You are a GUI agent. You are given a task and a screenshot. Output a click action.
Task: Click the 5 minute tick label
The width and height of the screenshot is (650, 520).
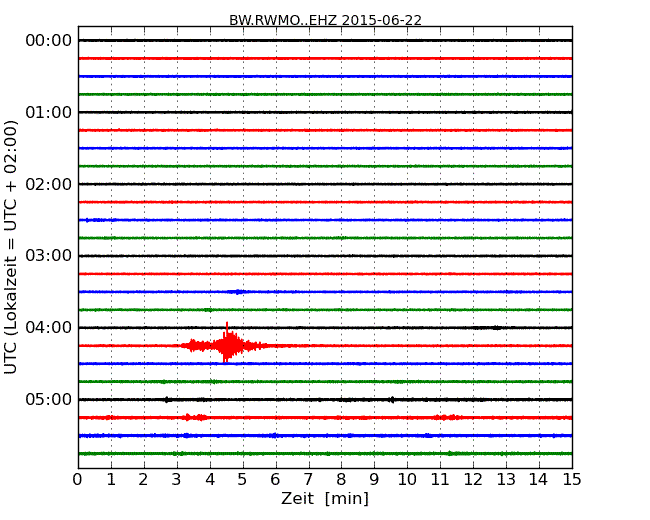click(x=243, y=480)
